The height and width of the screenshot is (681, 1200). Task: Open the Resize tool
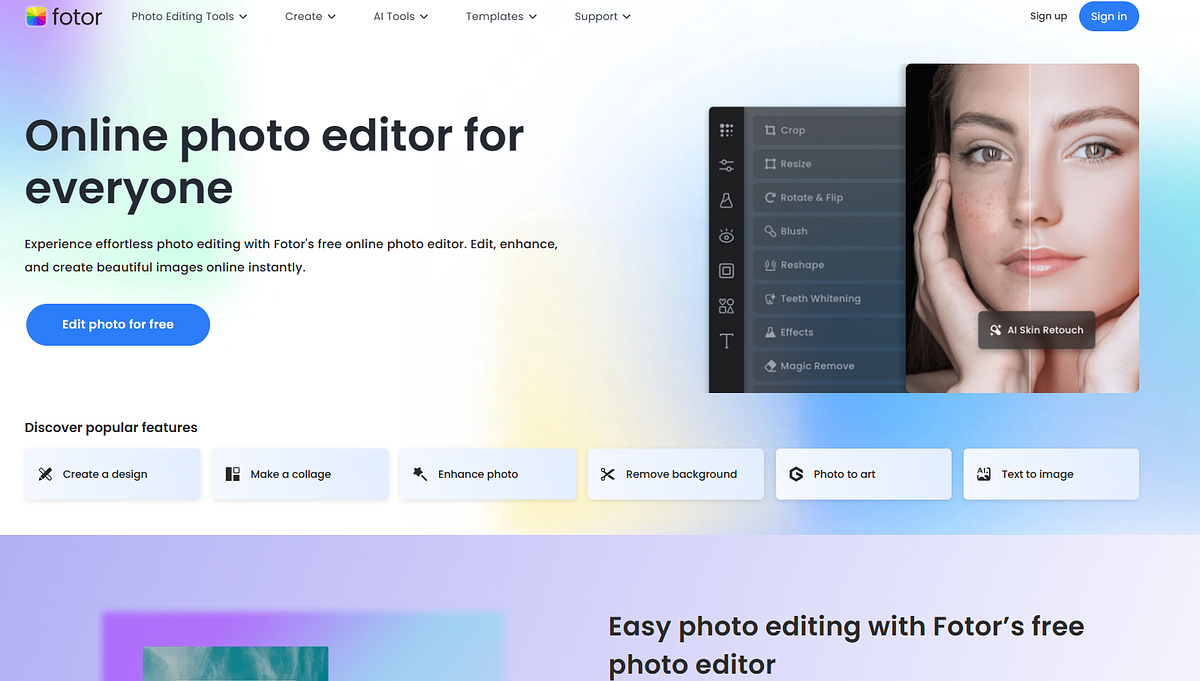[828, 163]
